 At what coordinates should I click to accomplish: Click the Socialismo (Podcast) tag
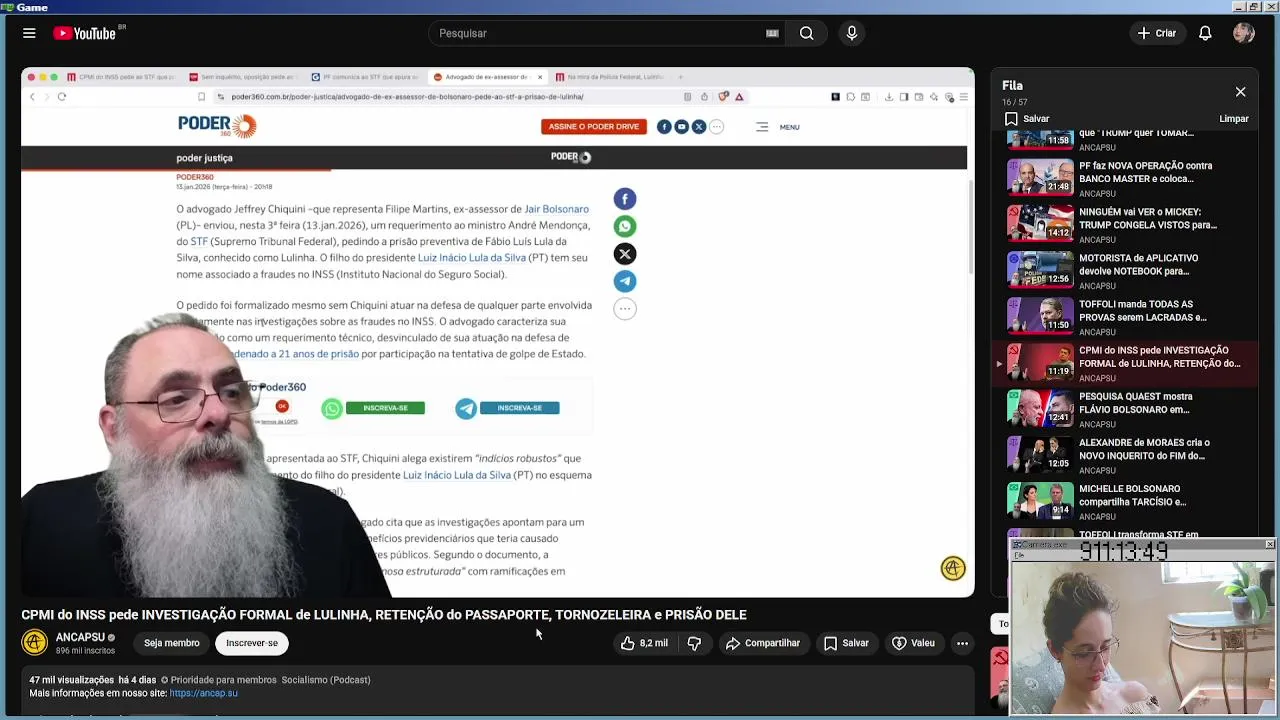tap(326, 680)
